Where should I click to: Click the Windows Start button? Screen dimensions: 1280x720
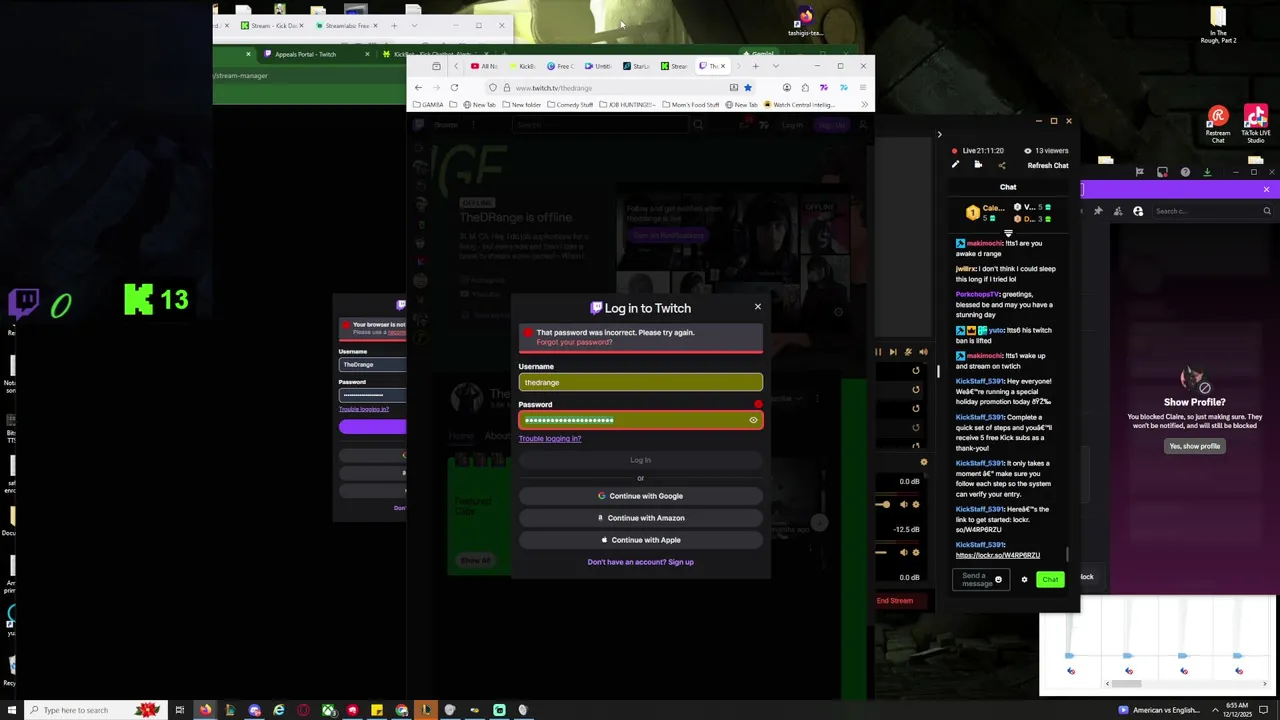[x=12, y=710]
